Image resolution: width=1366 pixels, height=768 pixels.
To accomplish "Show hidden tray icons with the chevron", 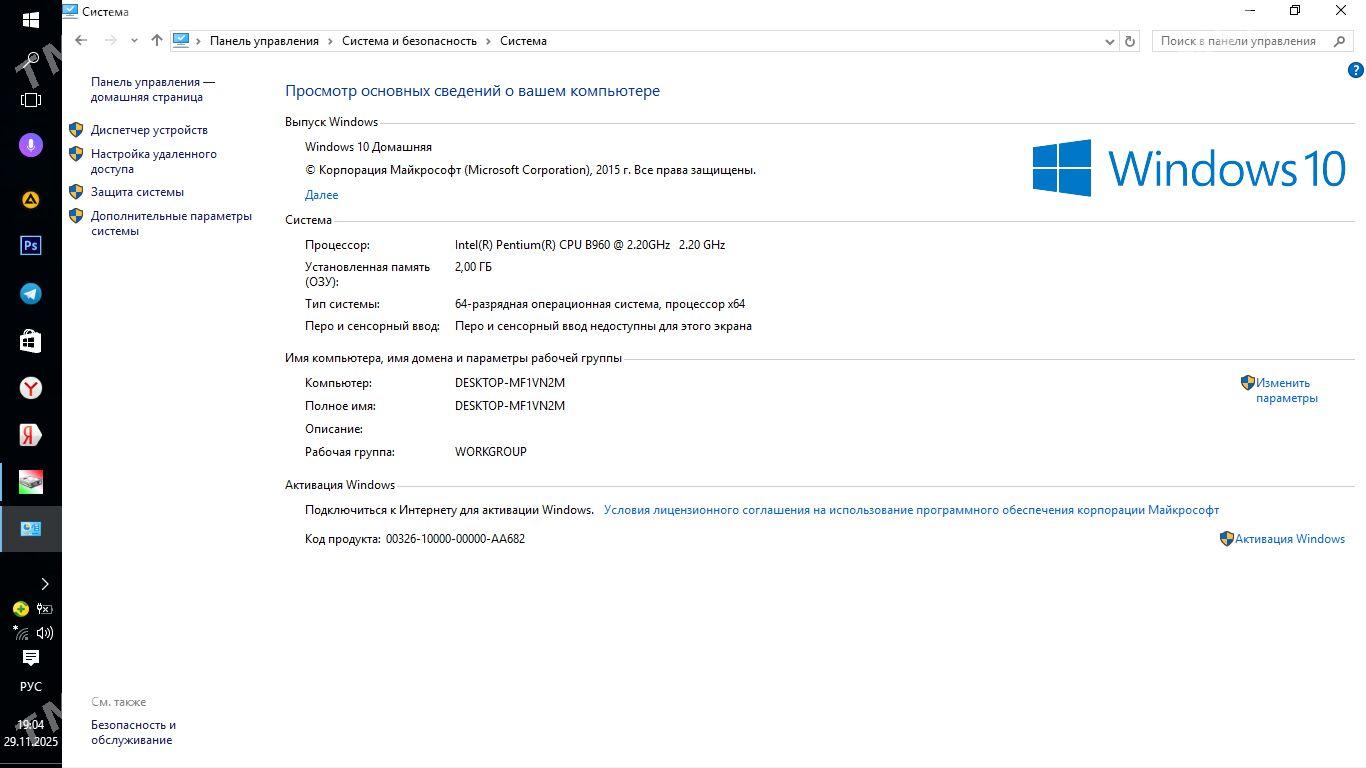I will tap(44, 584).
